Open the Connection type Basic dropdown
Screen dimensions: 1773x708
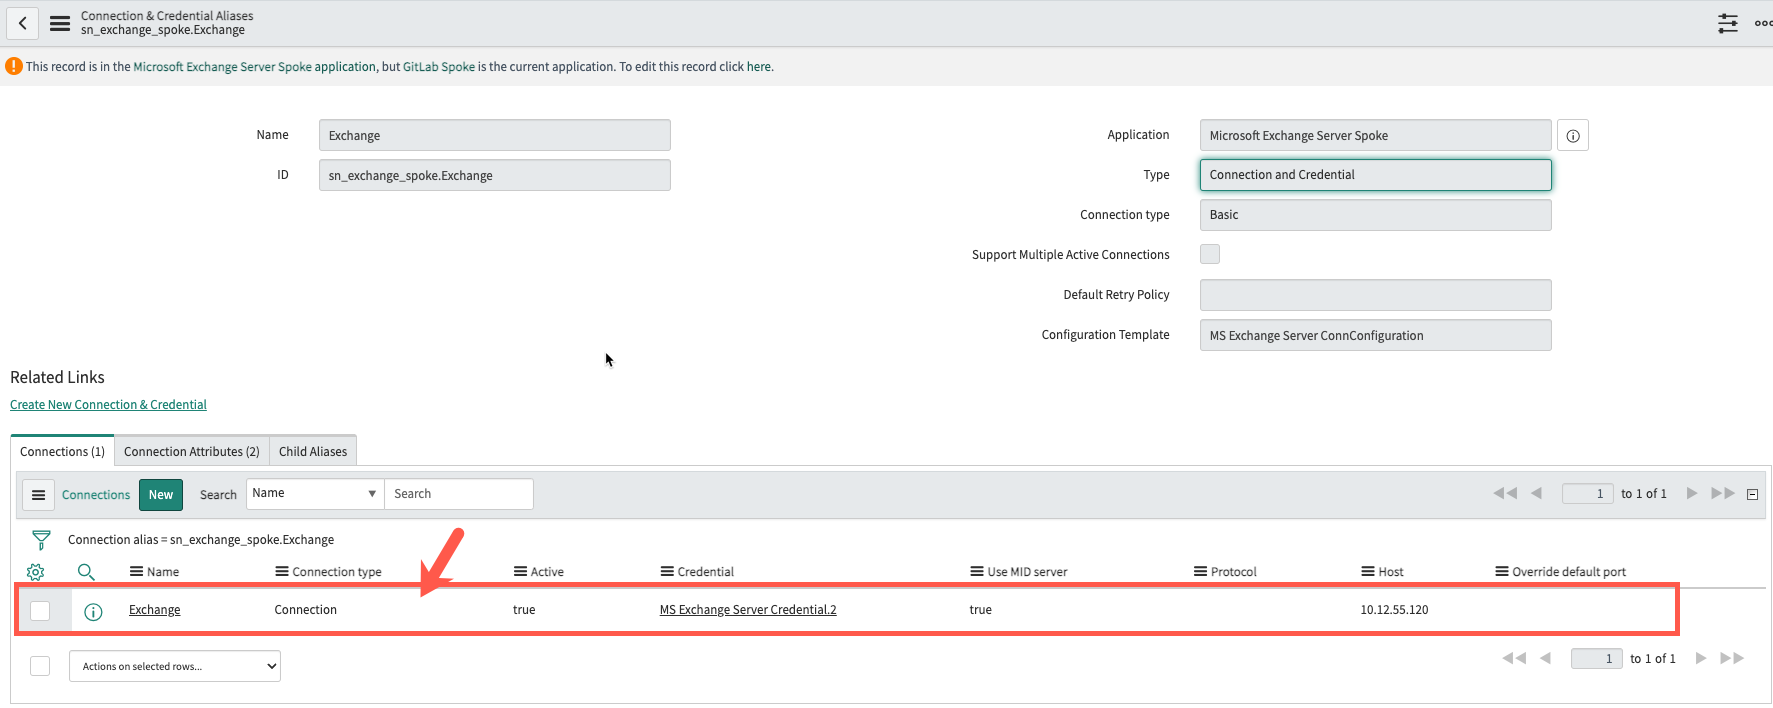[1375, 215]
